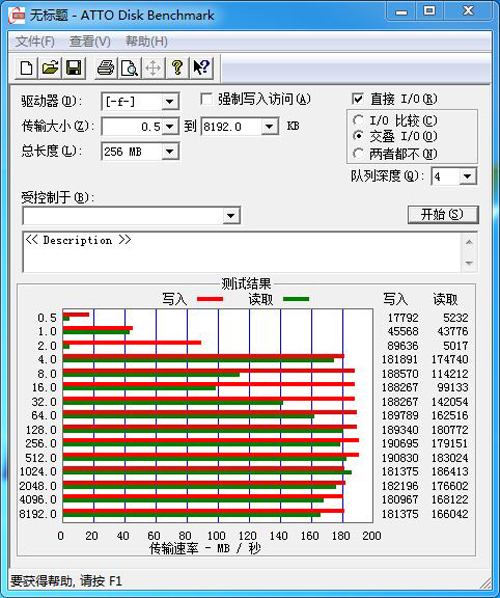The width and height of the screenshot is (500, 598).
Task: Click read value 43776 for 1.0 row
Action: click(x=453, y=331)
